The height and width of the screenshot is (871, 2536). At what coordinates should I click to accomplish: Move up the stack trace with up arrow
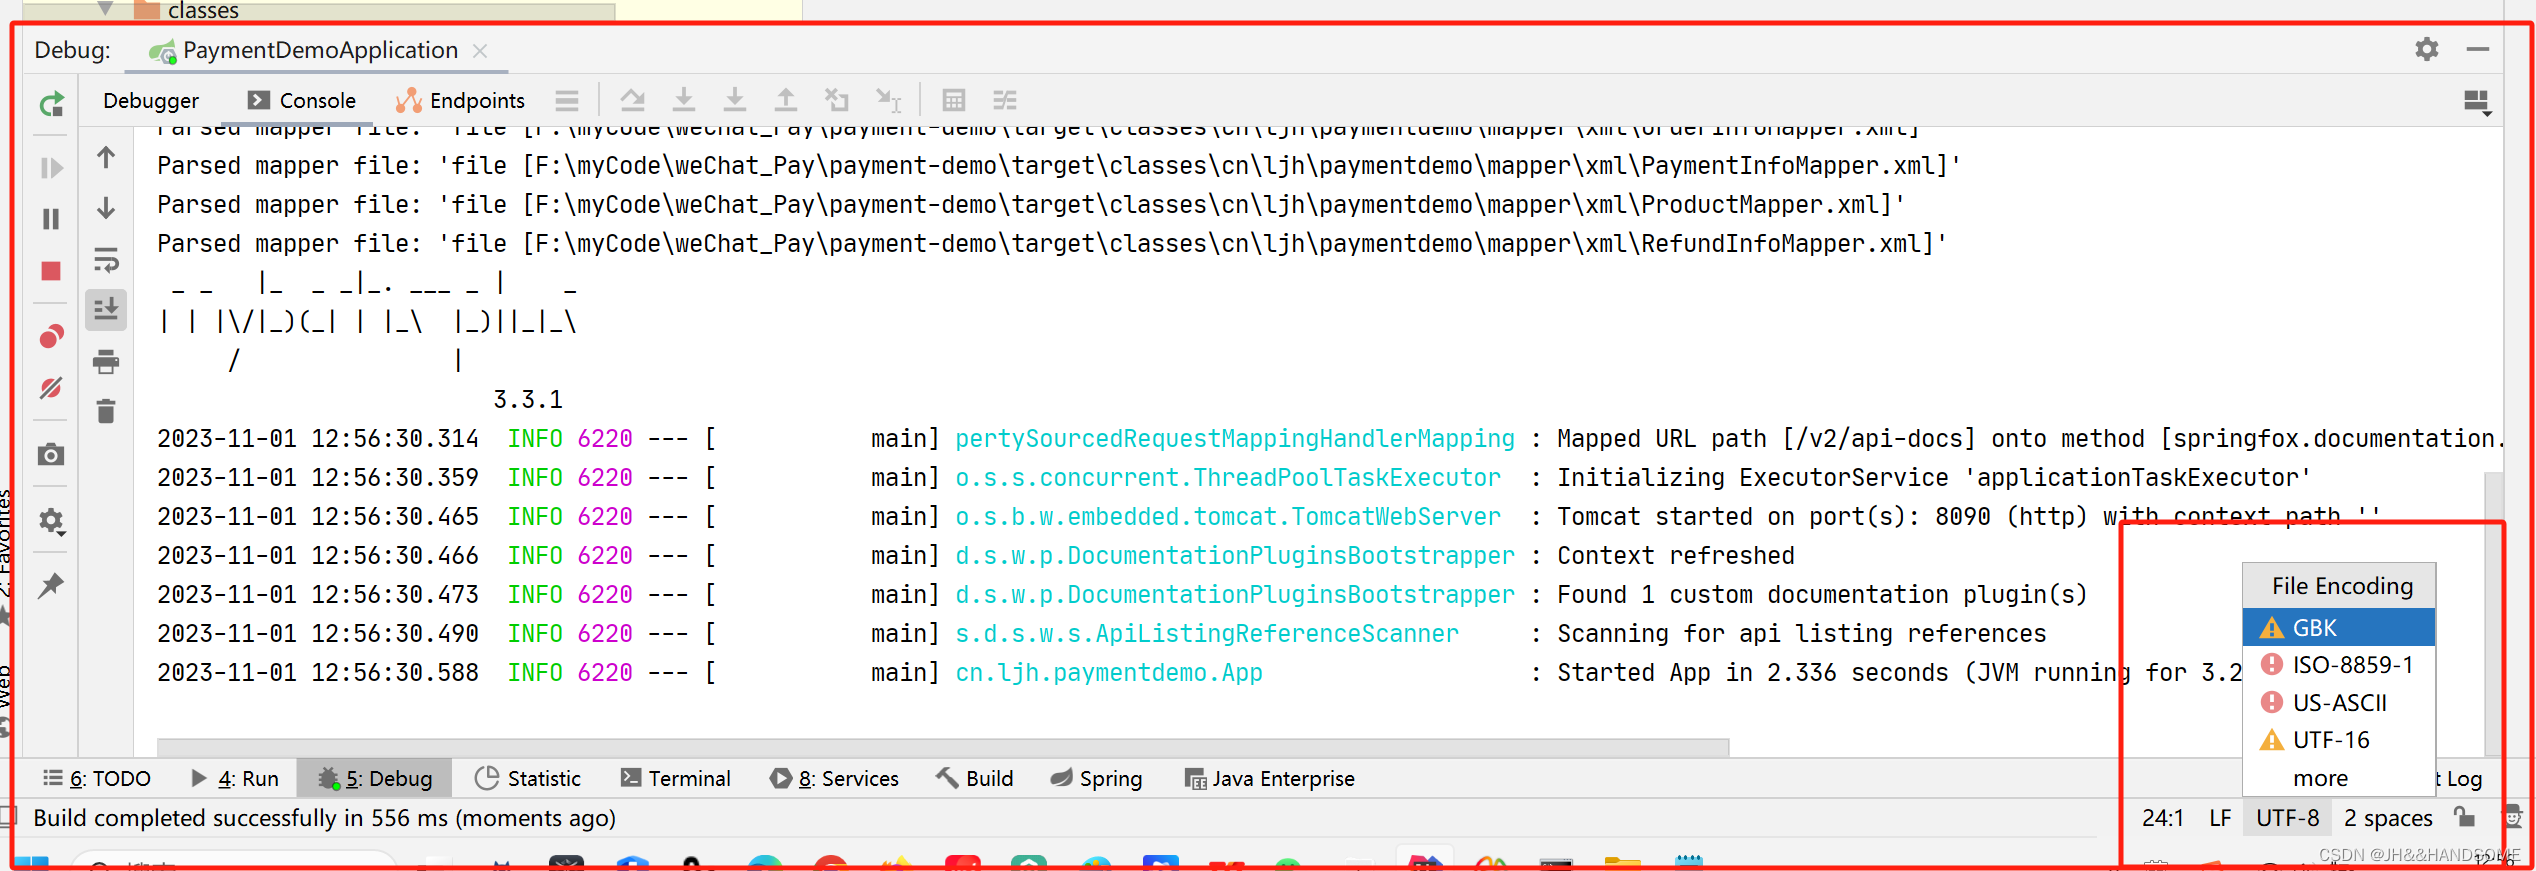[x=106, y=157]
